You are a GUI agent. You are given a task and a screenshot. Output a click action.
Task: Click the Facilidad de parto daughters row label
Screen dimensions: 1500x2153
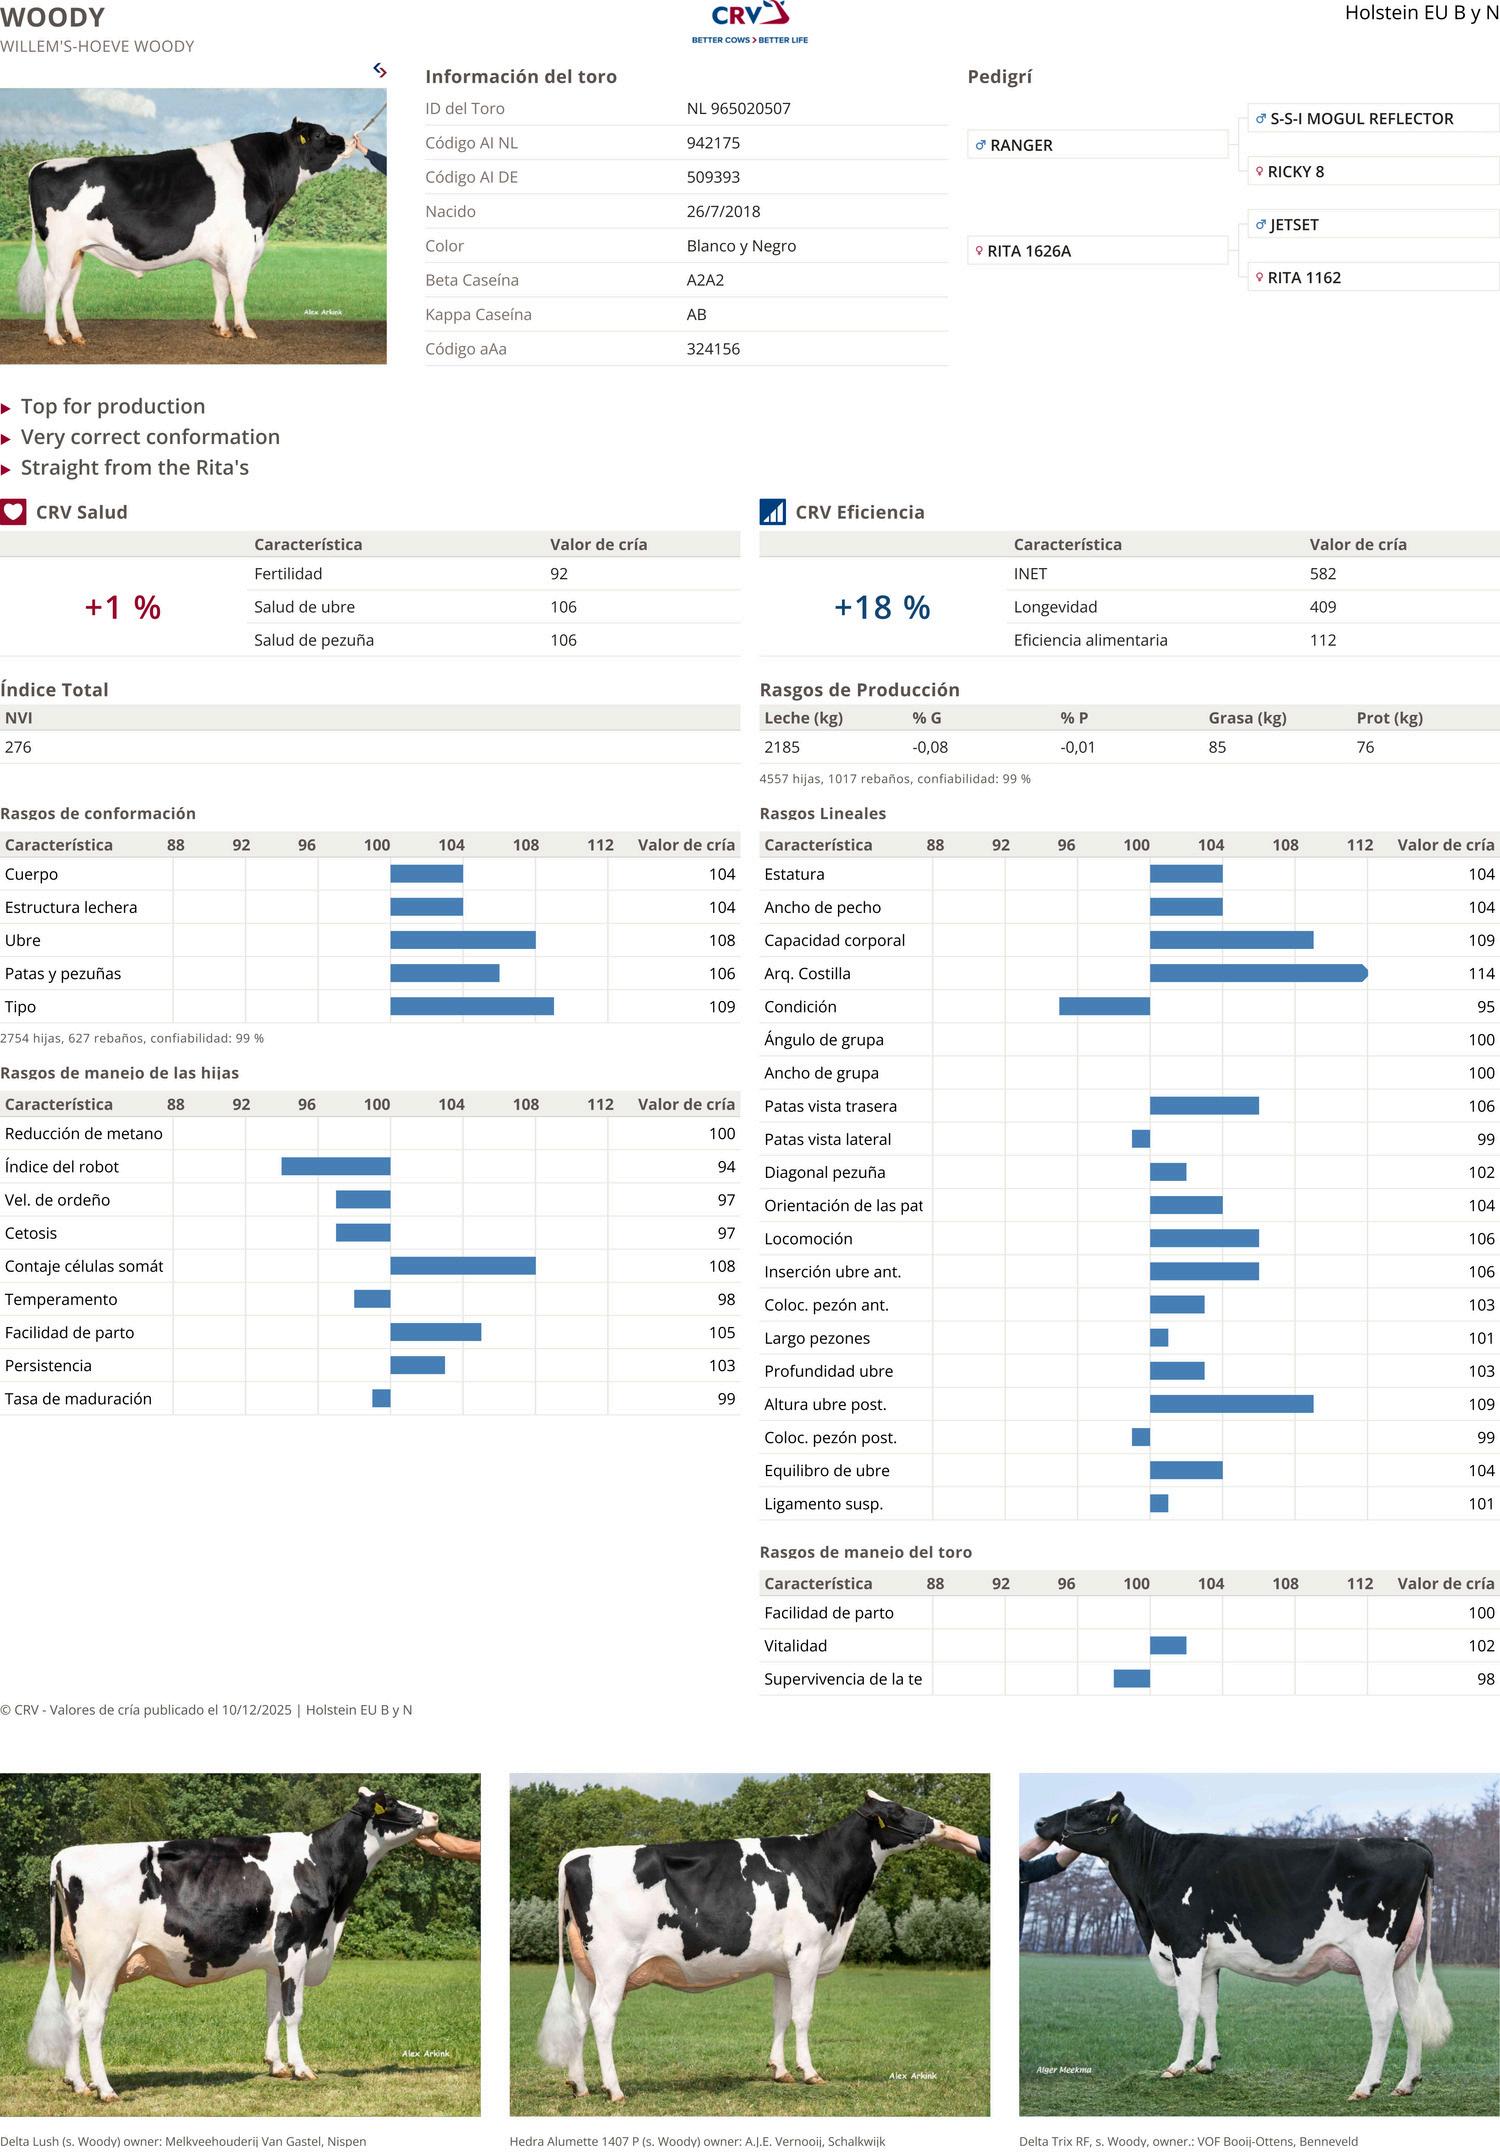[70, 1332]
